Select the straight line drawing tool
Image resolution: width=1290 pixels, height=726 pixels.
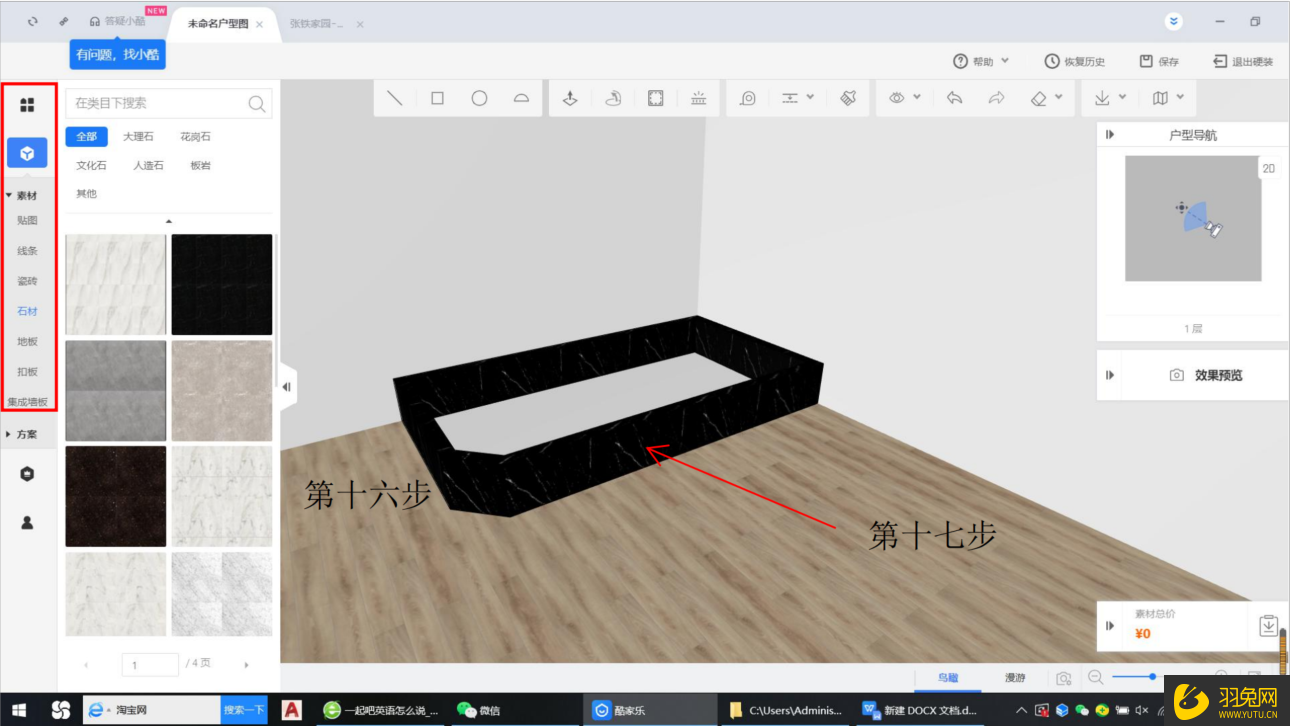click(395, 98)
